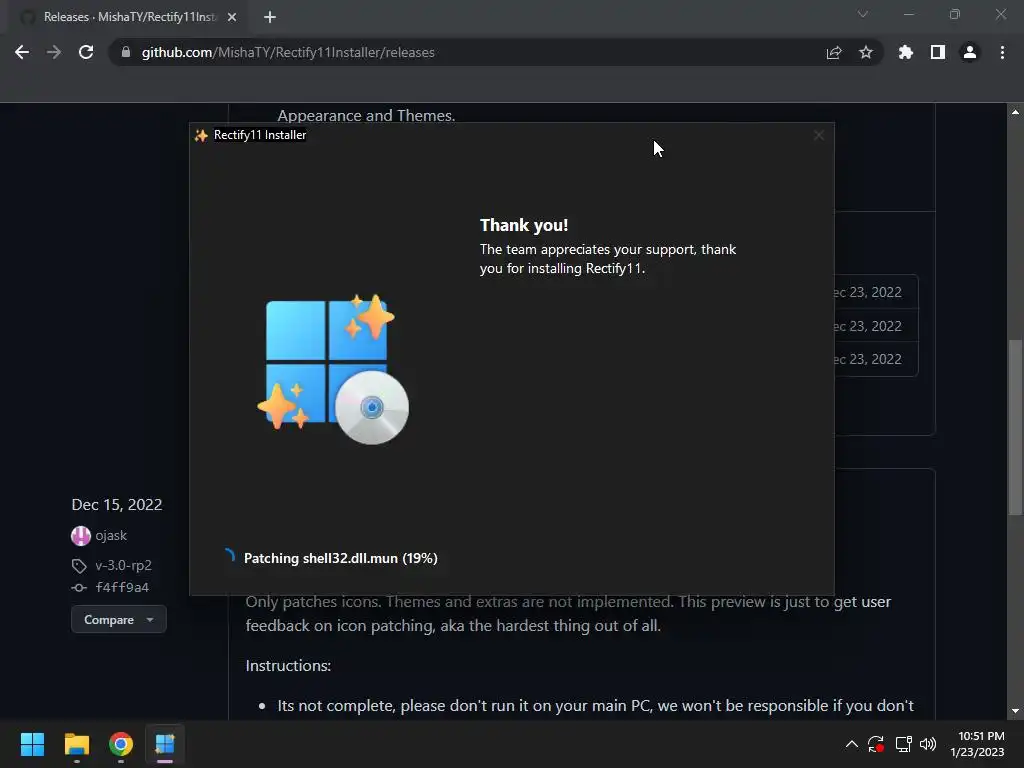Screen dimensions: 1024x768
Task: View site info via the padlock icon
Action: pyautogui.click(x=126, y=52)
